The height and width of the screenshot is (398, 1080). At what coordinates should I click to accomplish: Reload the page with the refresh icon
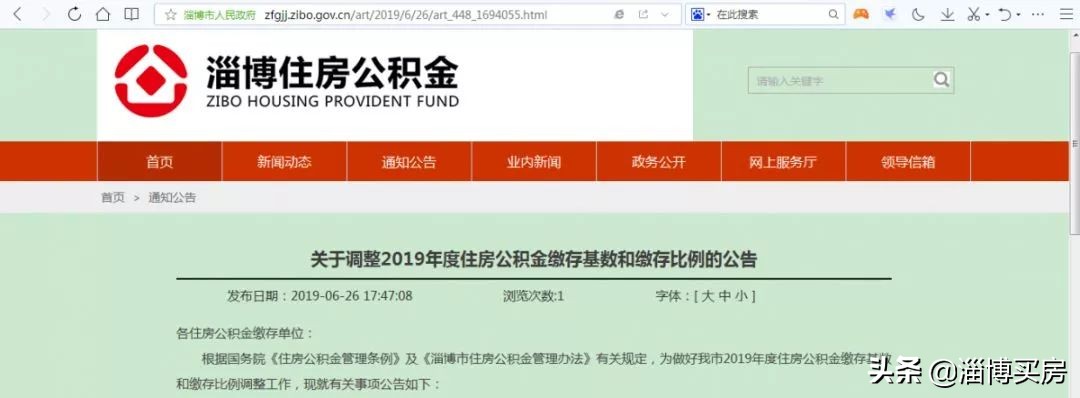coord(74,14)
